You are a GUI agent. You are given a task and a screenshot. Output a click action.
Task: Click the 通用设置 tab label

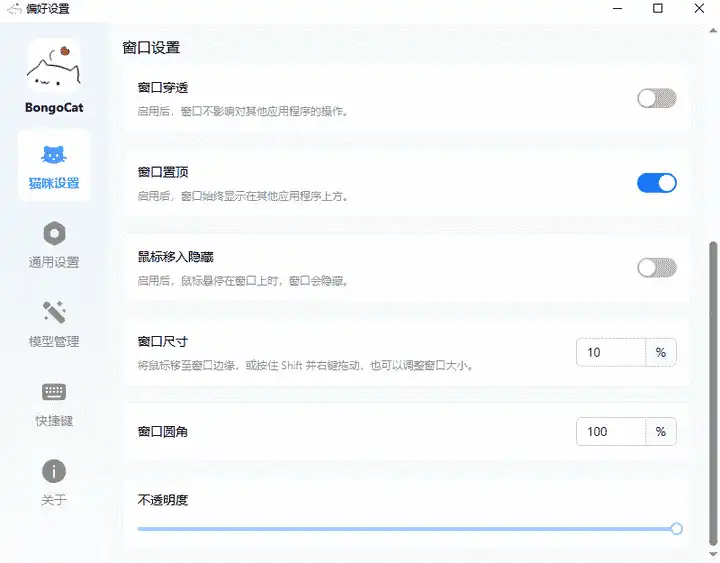click(54, 262)
